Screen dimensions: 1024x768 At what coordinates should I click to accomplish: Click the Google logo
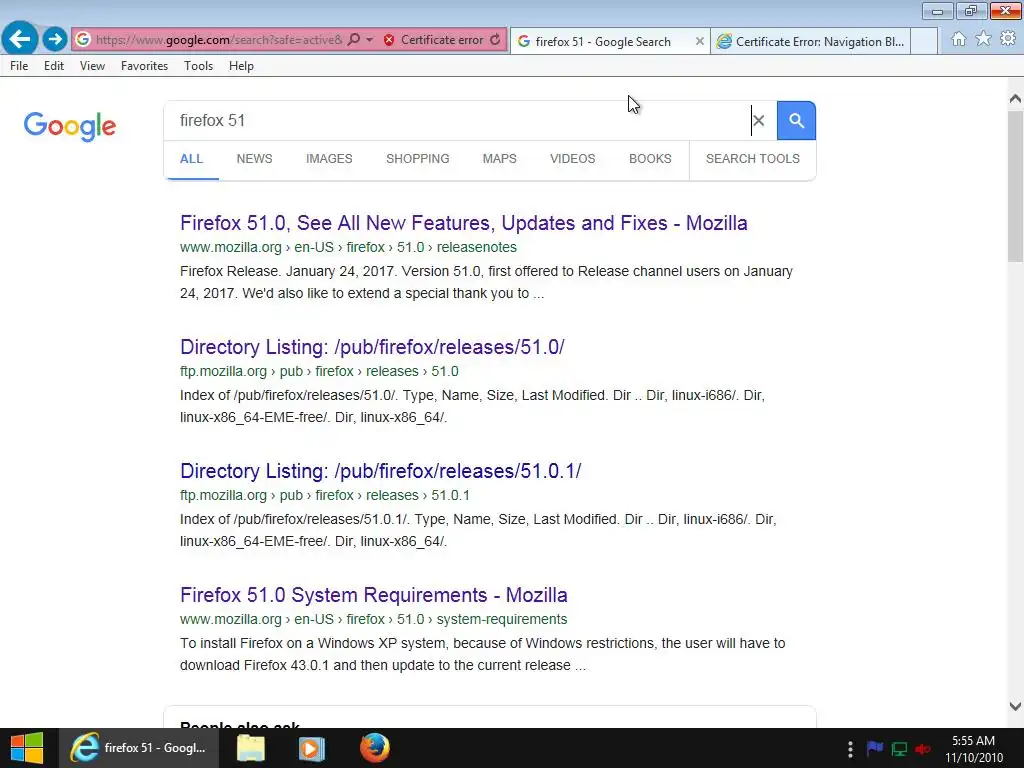[70, 125]
